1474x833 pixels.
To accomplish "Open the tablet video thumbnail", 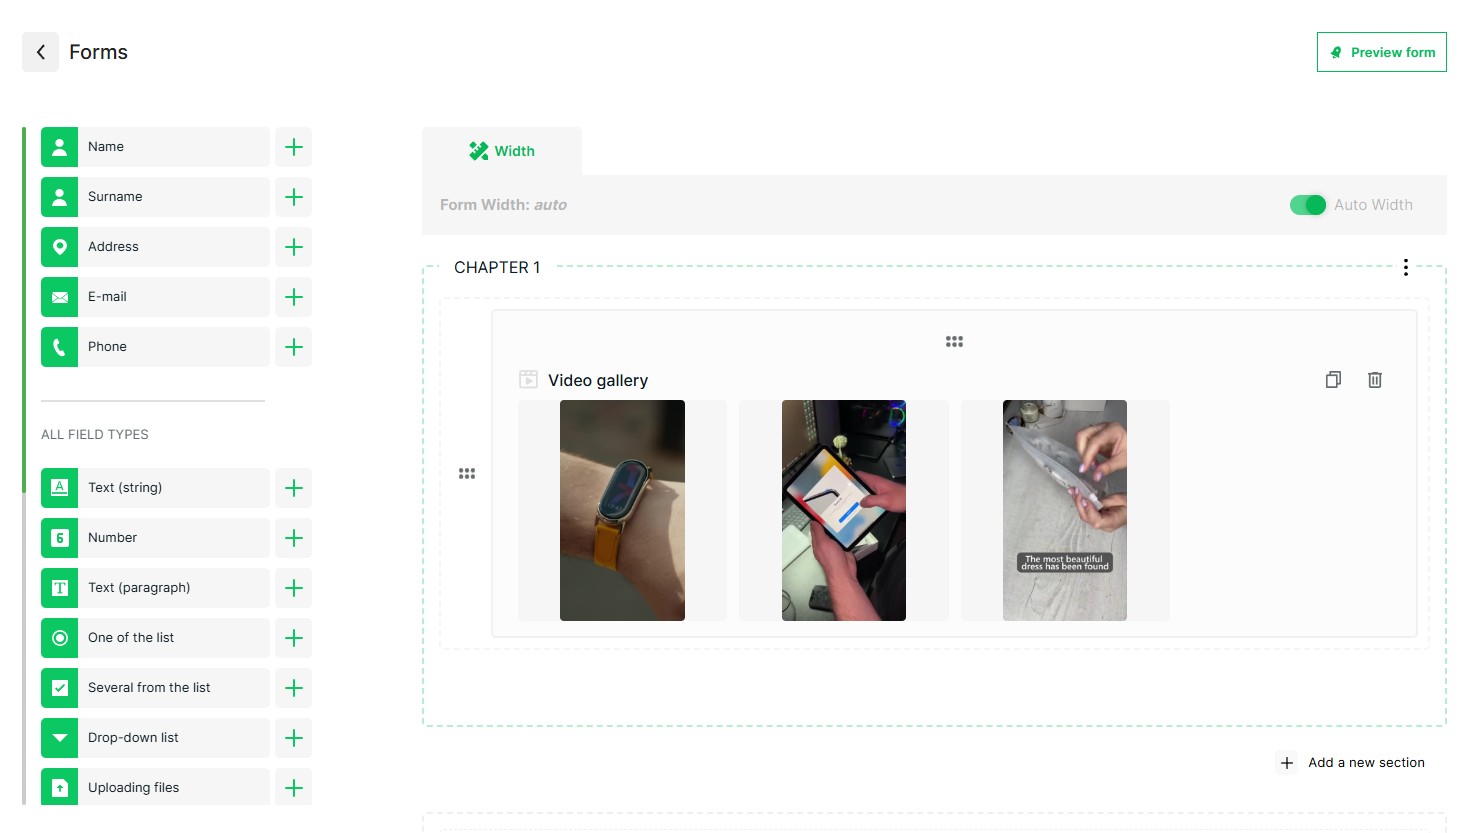I will click(x=844, y=510).
